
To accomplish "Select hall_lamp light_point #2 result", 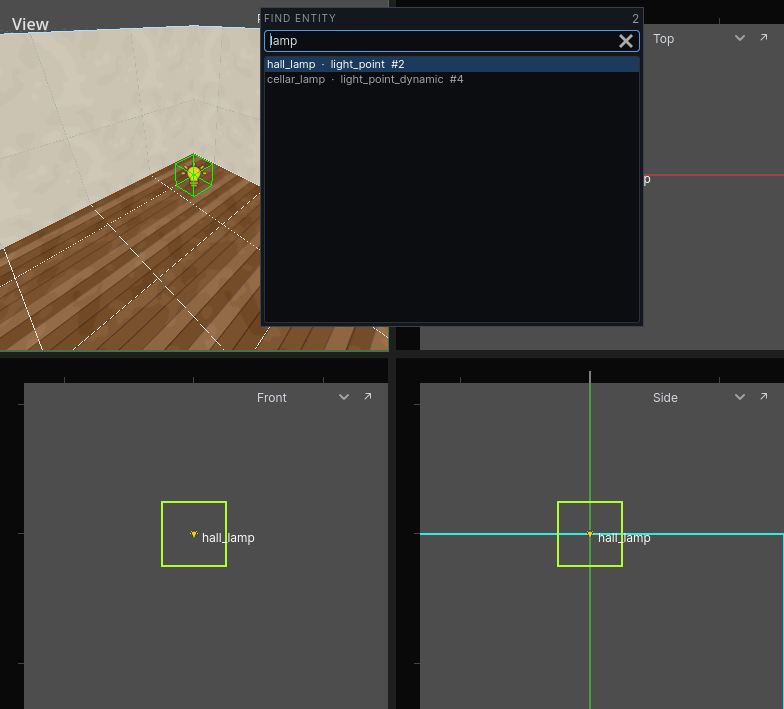I will tap(452, 64).
